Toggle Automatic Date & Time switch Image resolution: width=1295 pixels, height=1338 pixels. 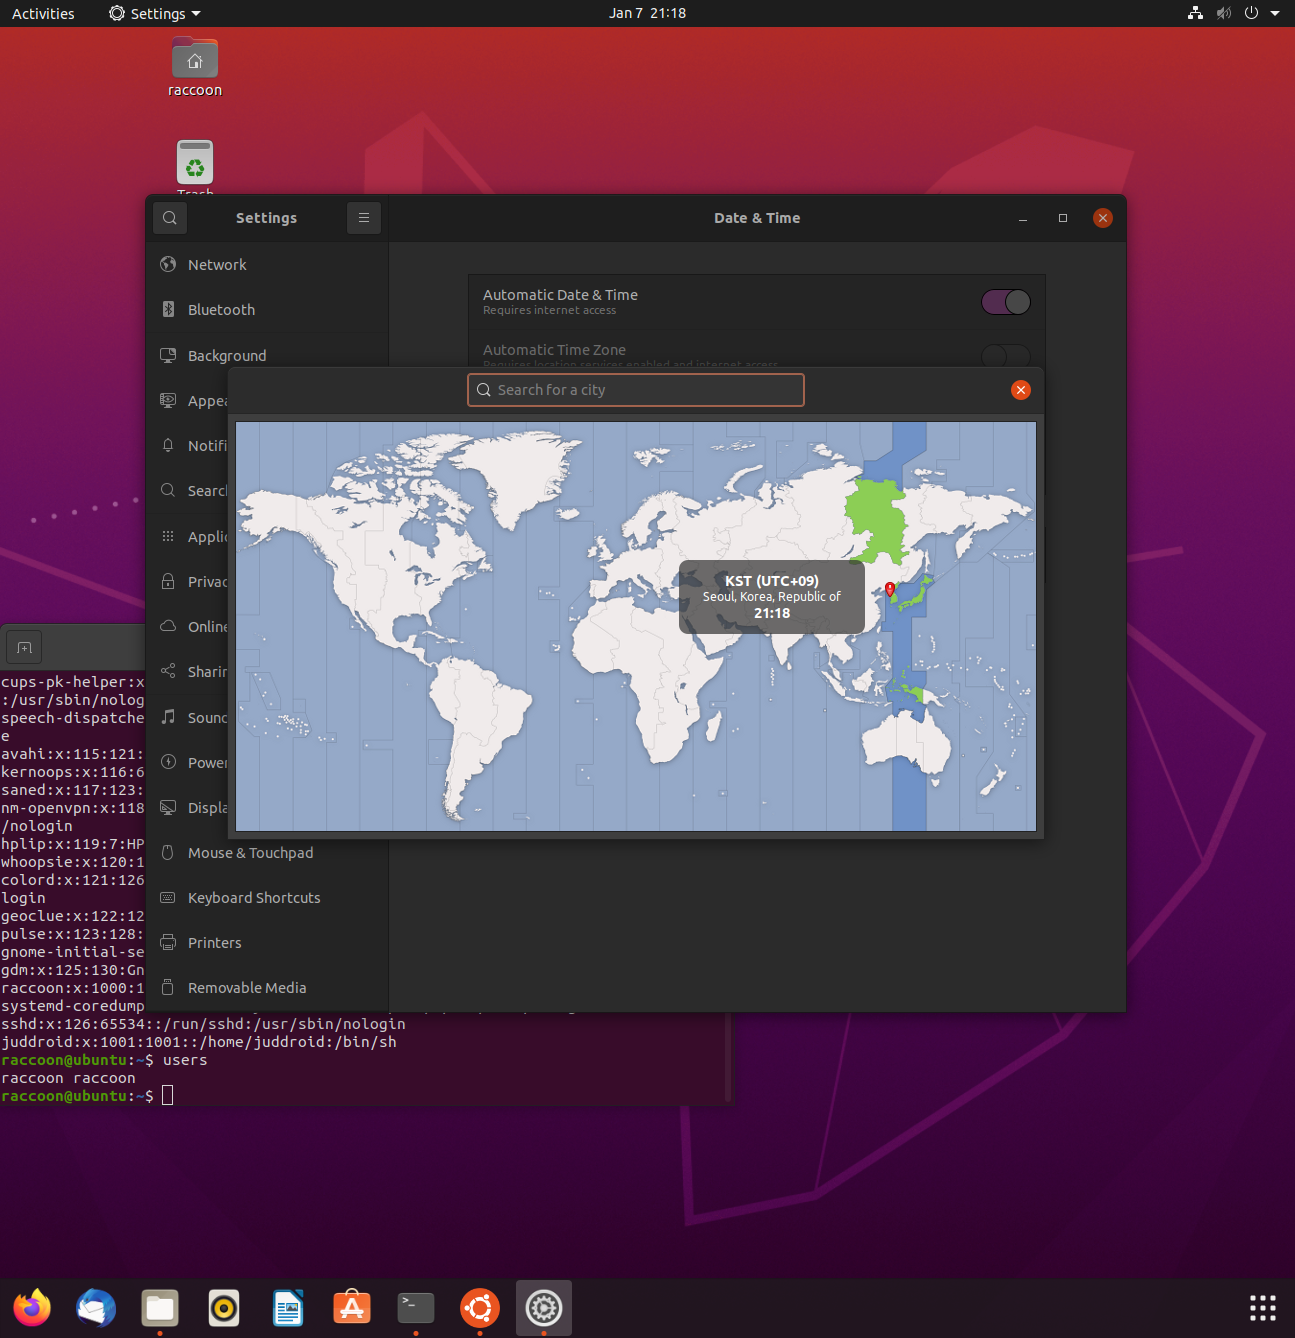pyautogui.click(x=1006, y=302)
